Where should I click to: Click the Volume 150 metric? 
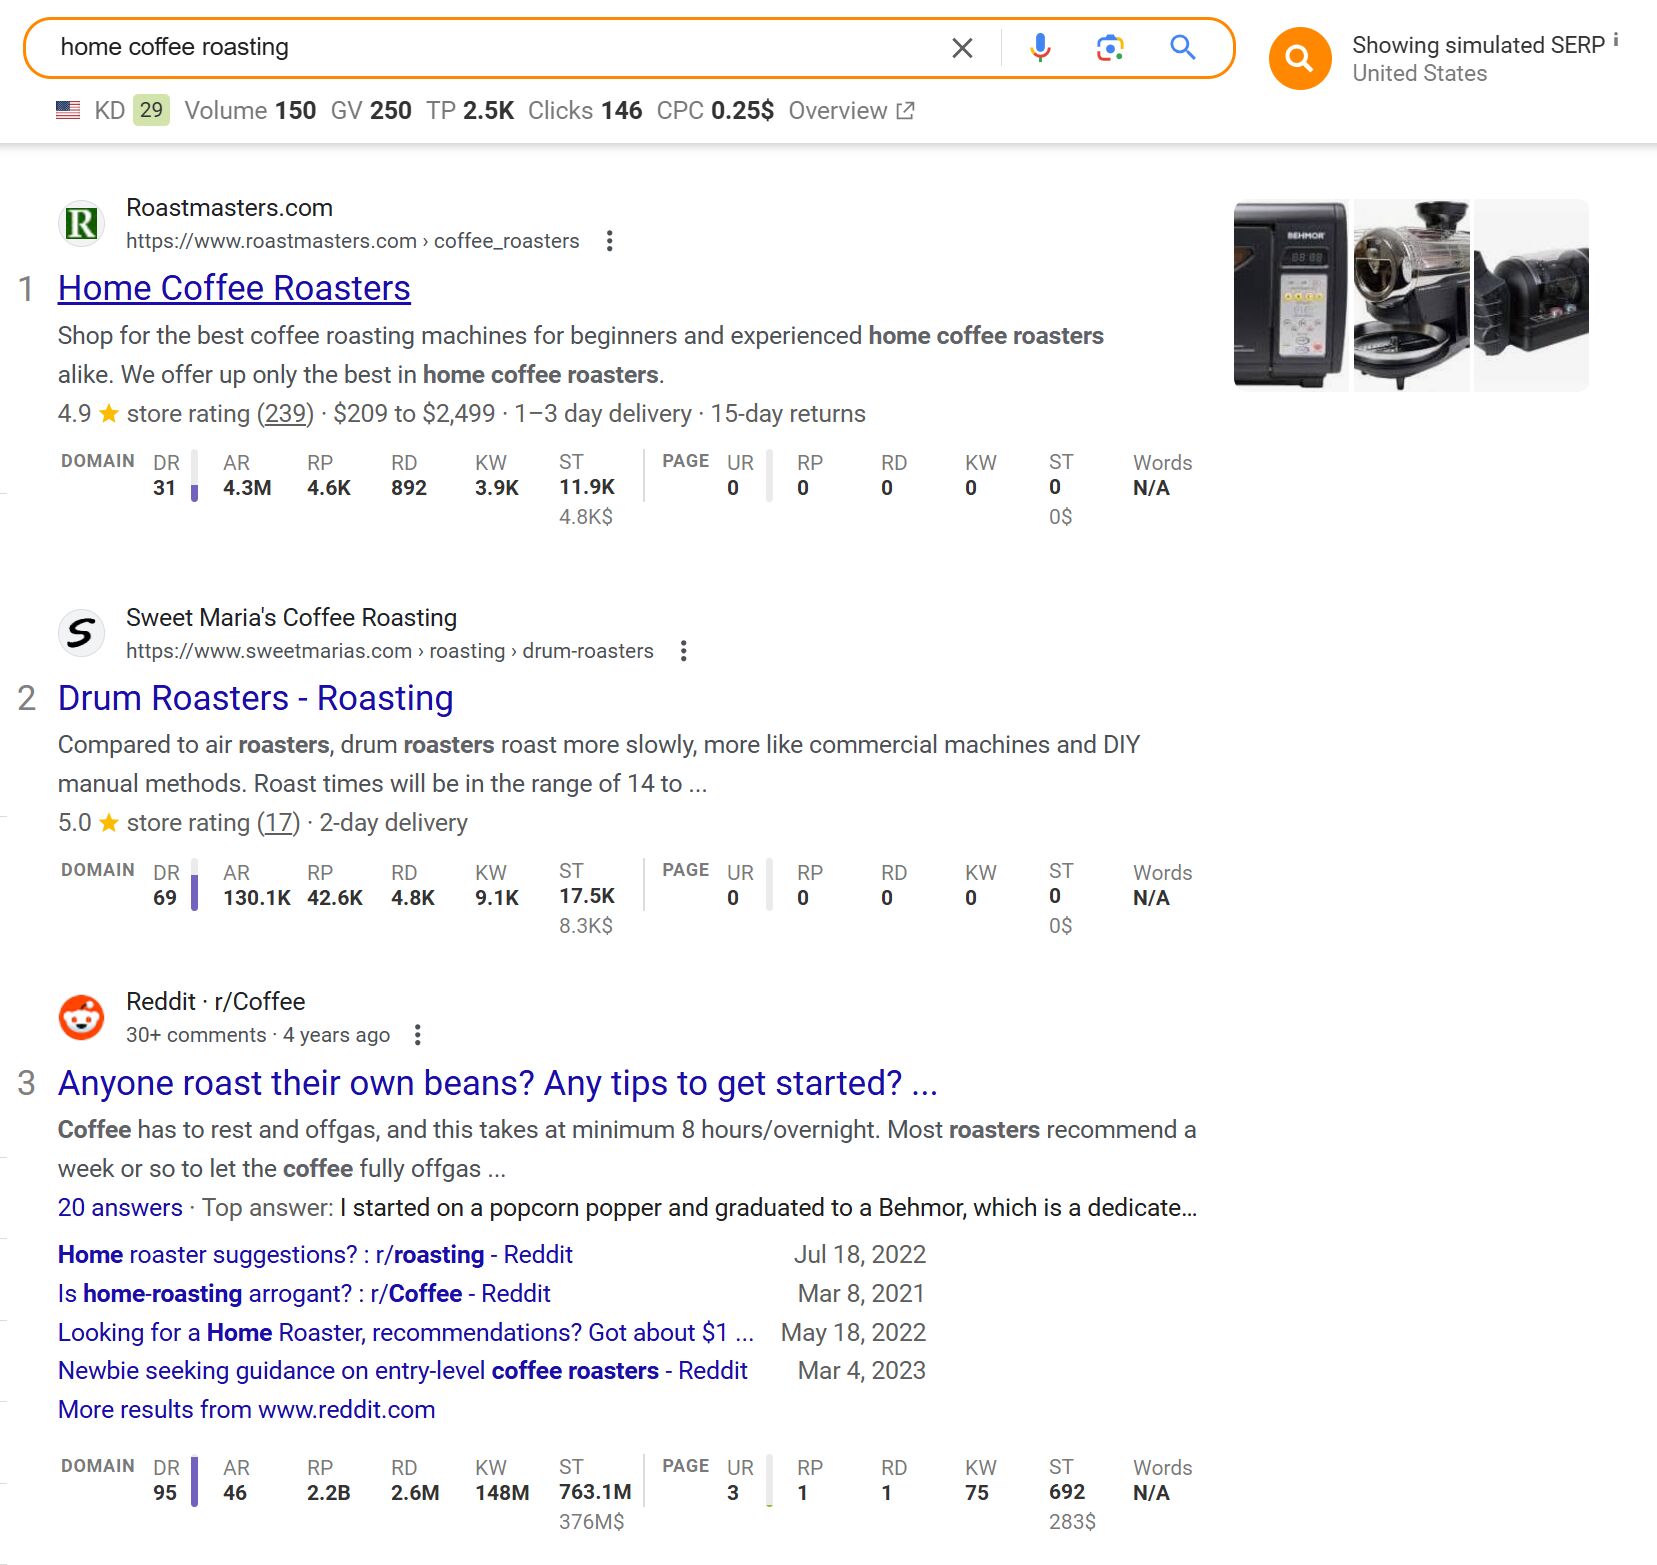(x=250, y=110)
